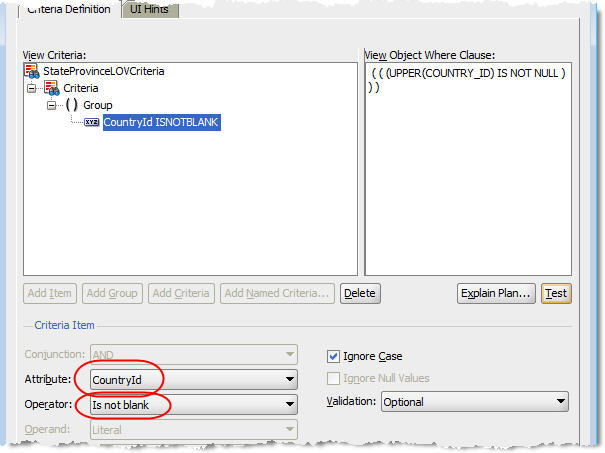Screen dimensions: 605x453
Task: Click the Criteria node icon
Action: tap(51, 88)
